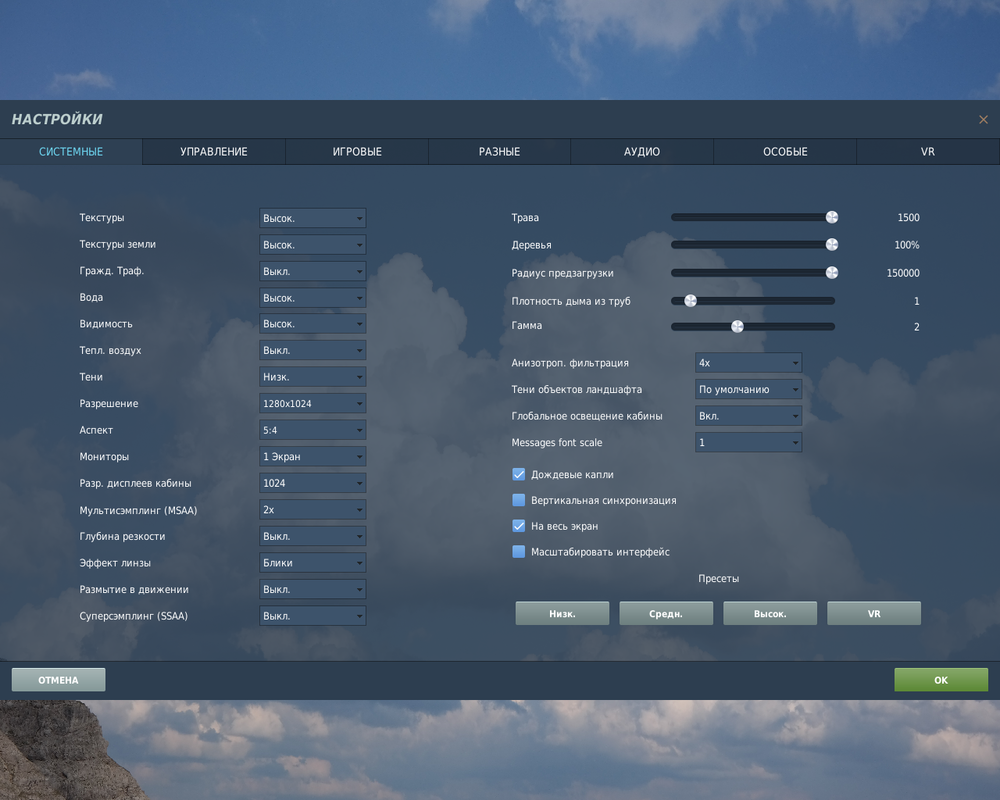The image size is (1000, 800).
Task: Disable the Дождевые капли checkbox
Action: coord(518,475)
